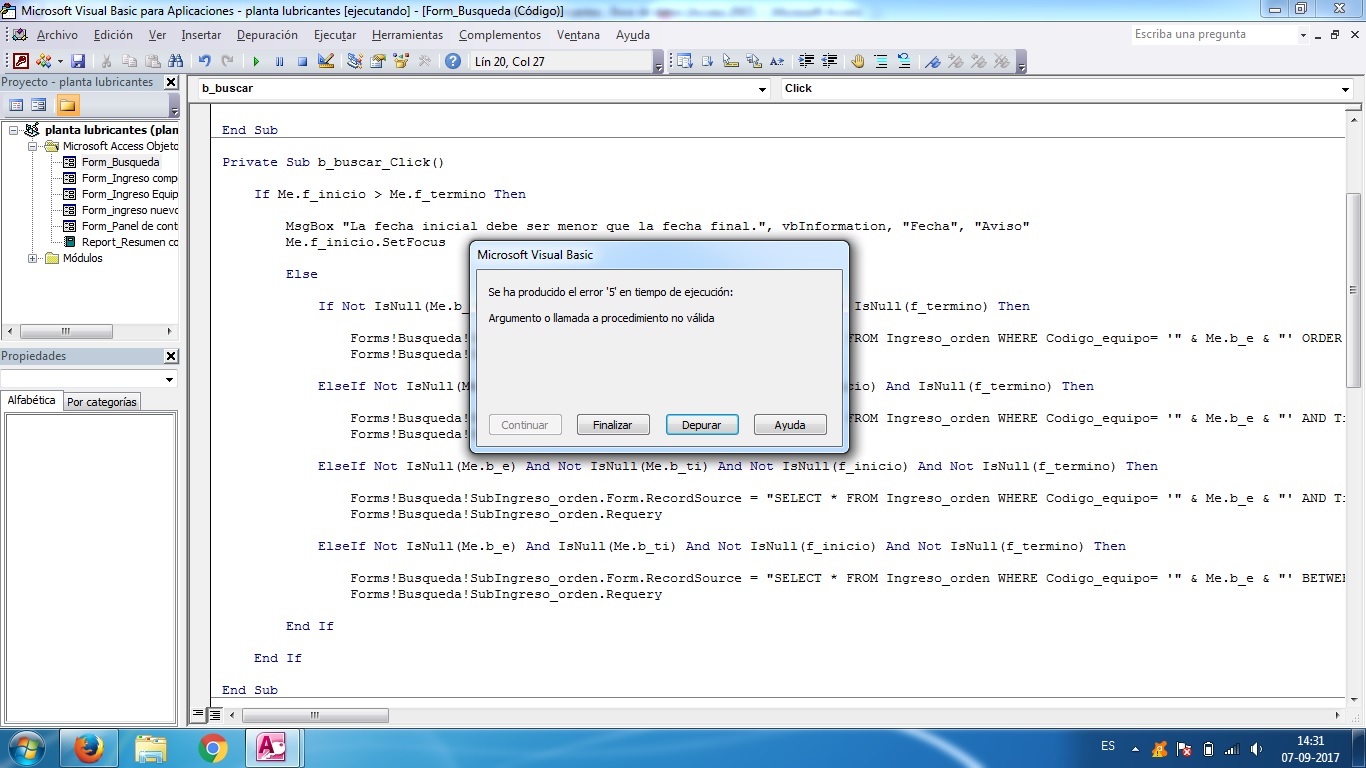Click the Complete Word toolbar icon
The image size is (1366, 768).
777,61
